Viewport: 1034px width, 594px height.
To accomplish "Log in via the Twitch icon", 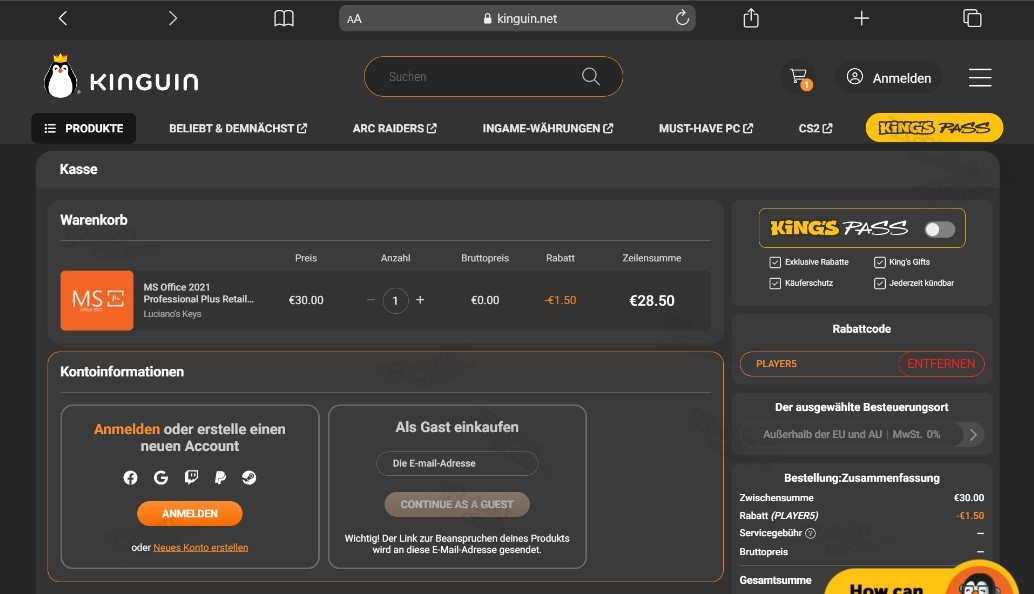I will click(190, 477).
